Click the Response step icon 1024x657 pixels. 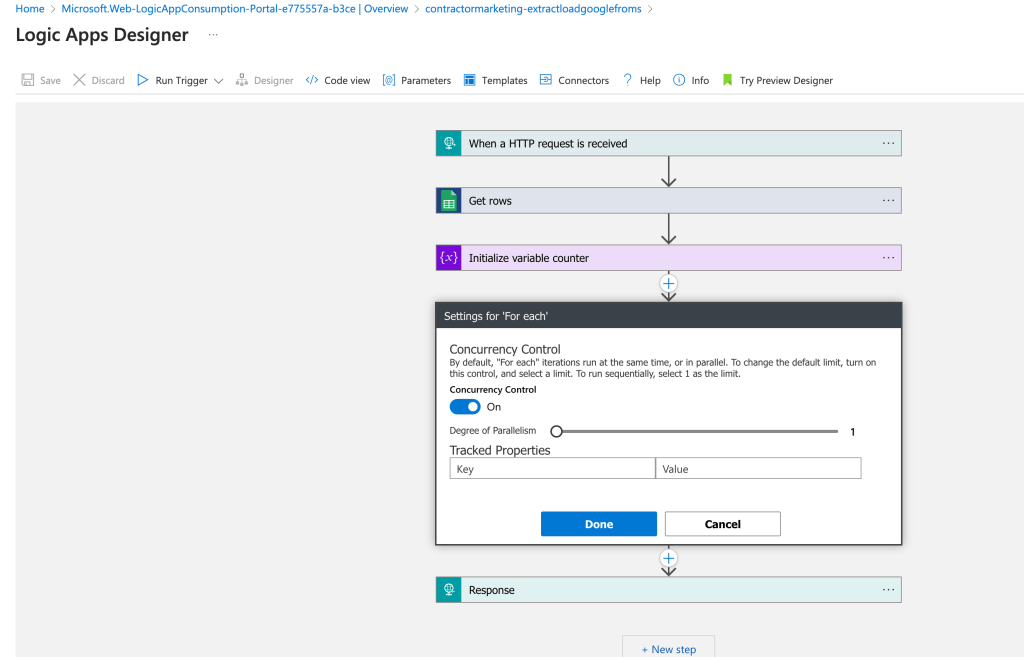[449, 590]
